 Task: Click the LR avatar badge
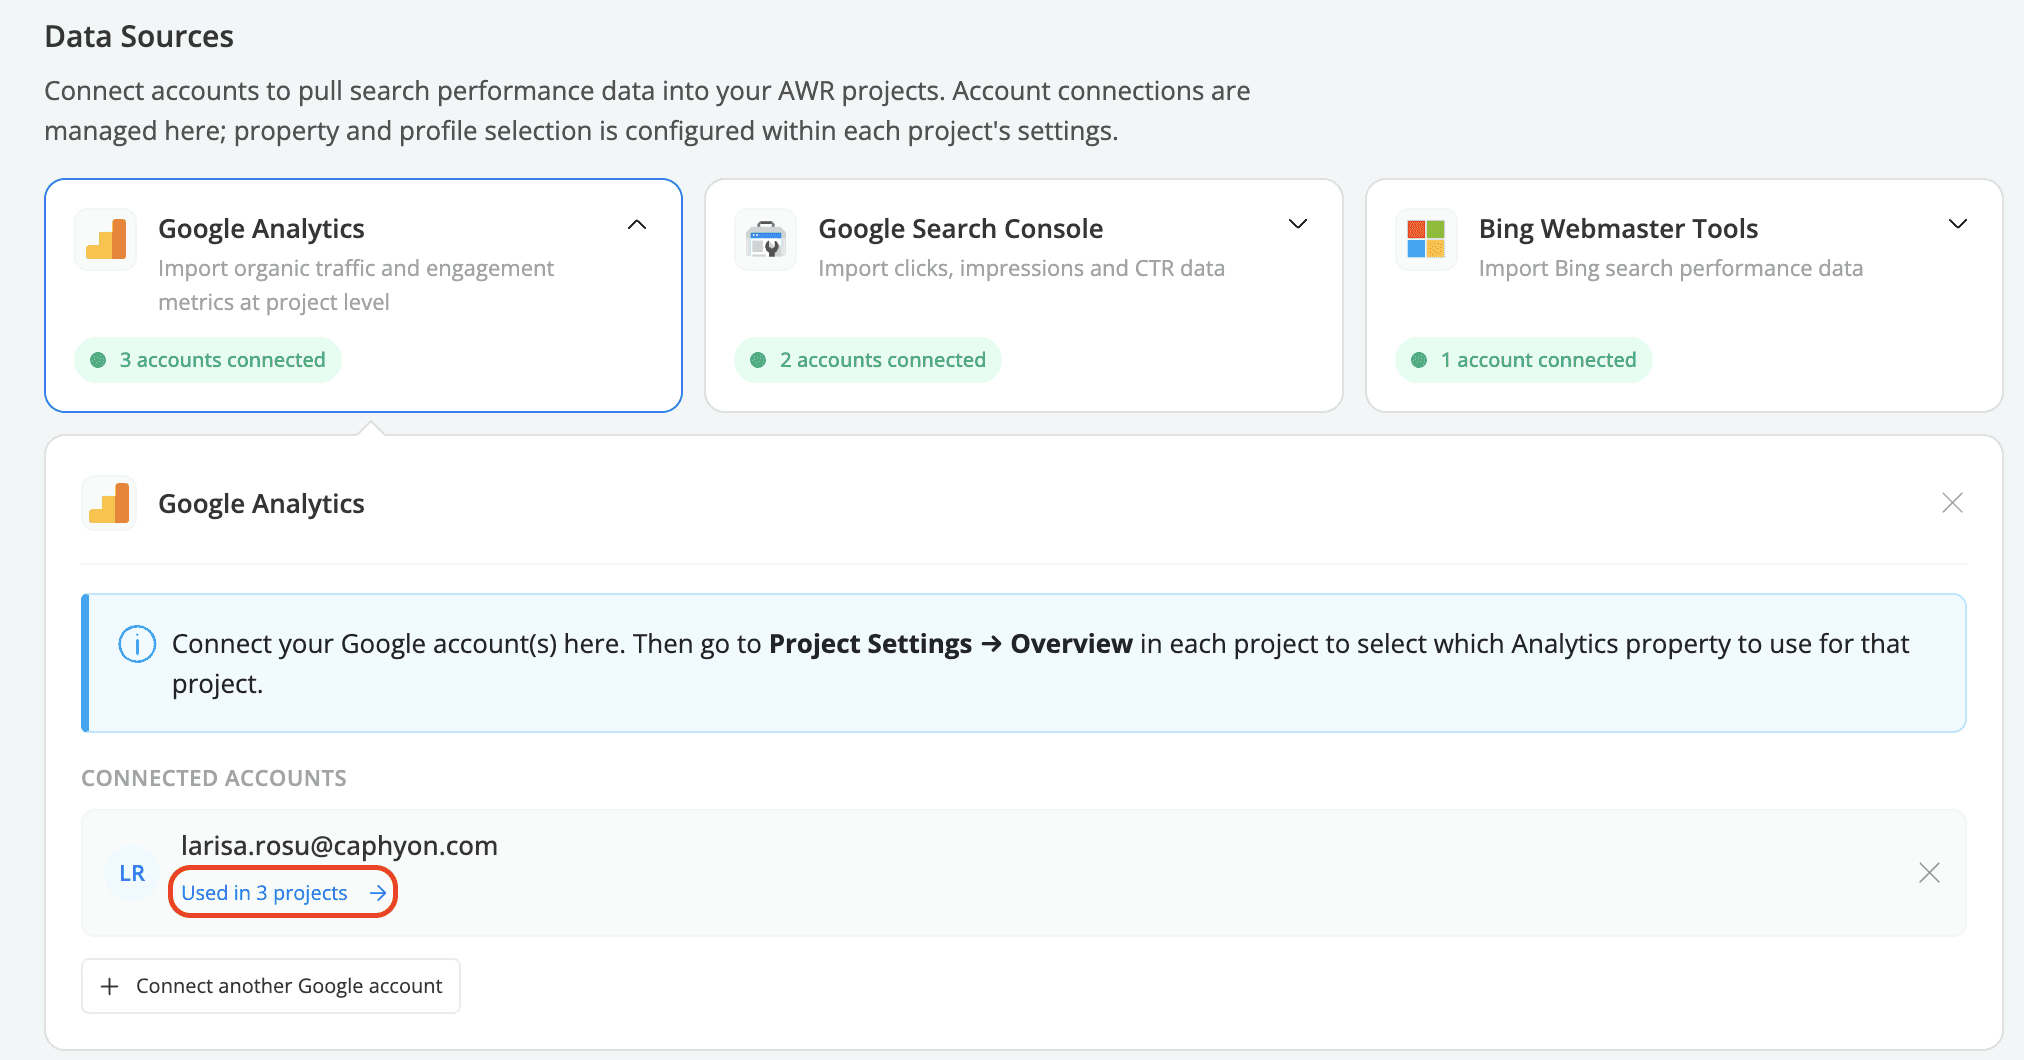point(132,873)
